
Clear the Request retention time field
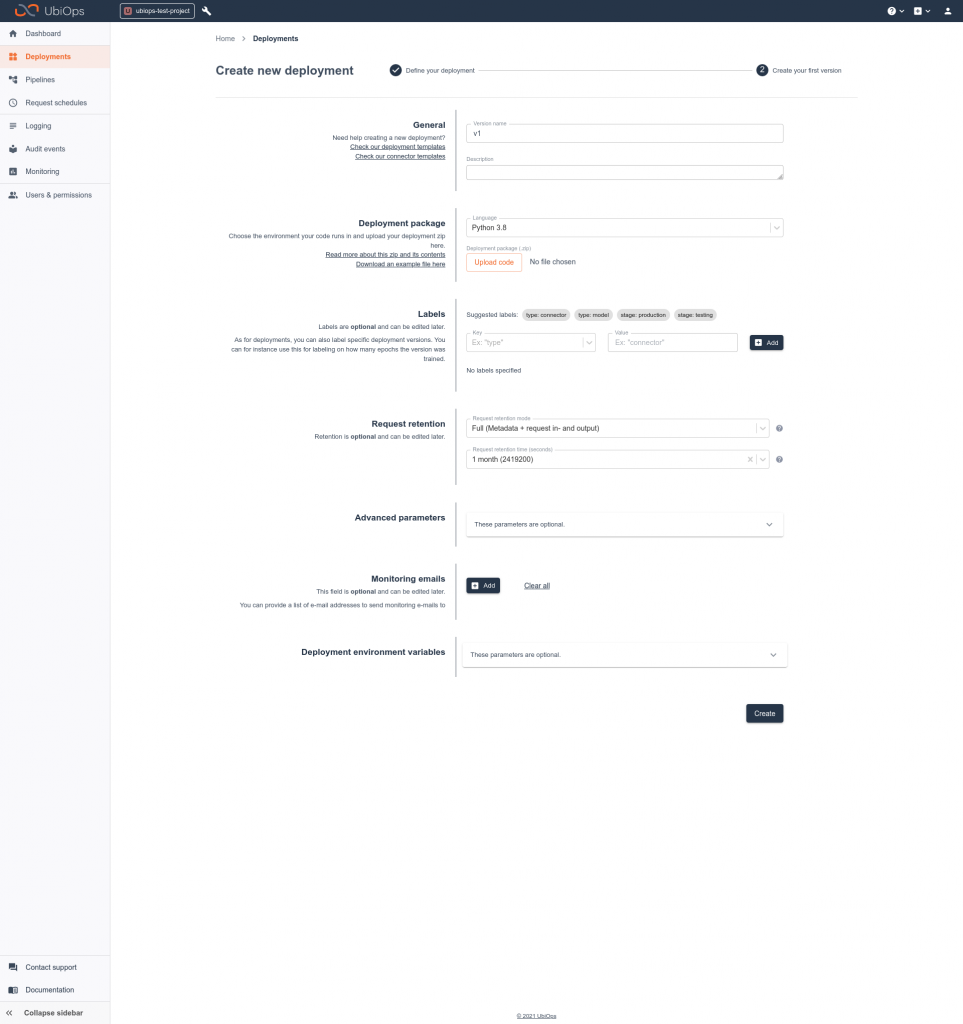click(x=750, y=458)
